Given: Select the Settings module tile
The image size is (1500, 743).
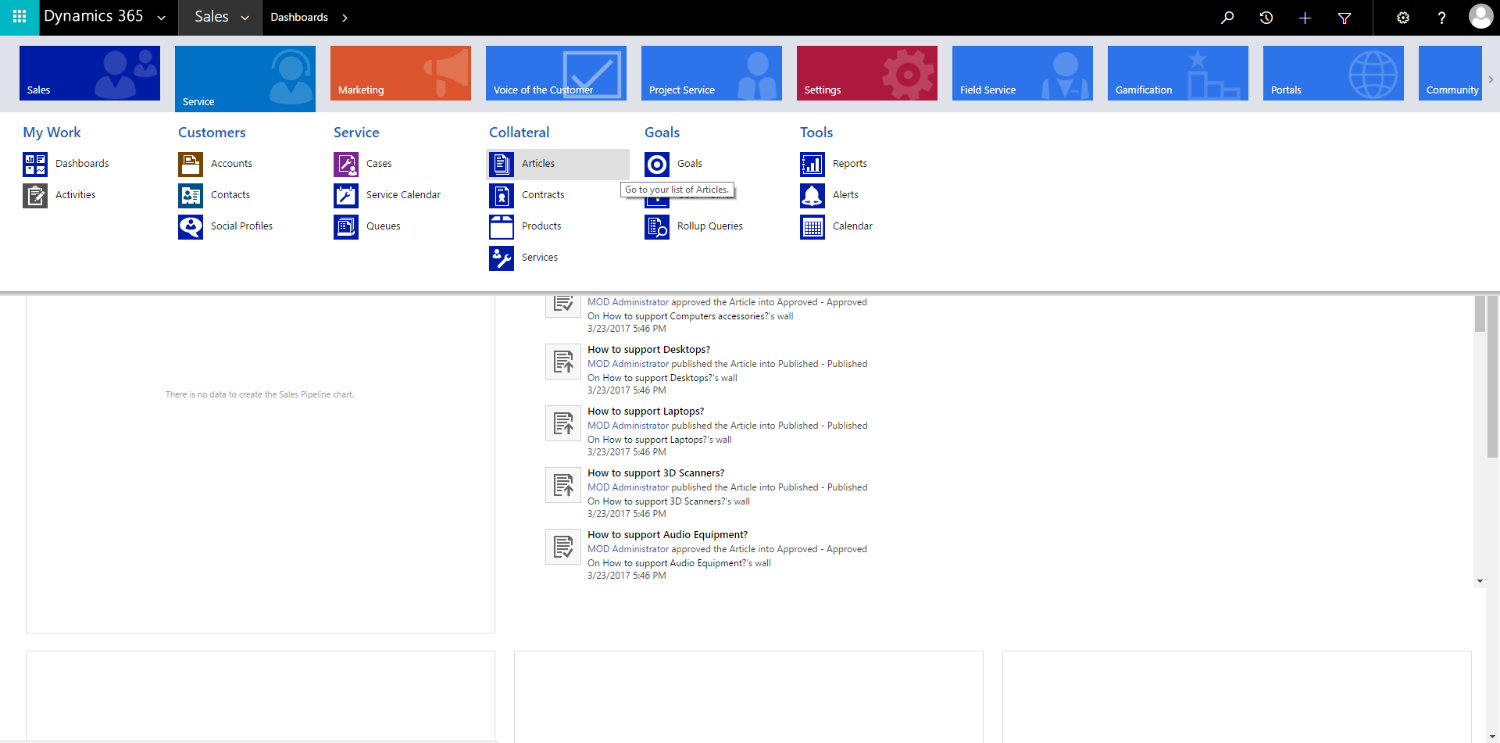Looking at the screenshot, I should tap(867, 73).
